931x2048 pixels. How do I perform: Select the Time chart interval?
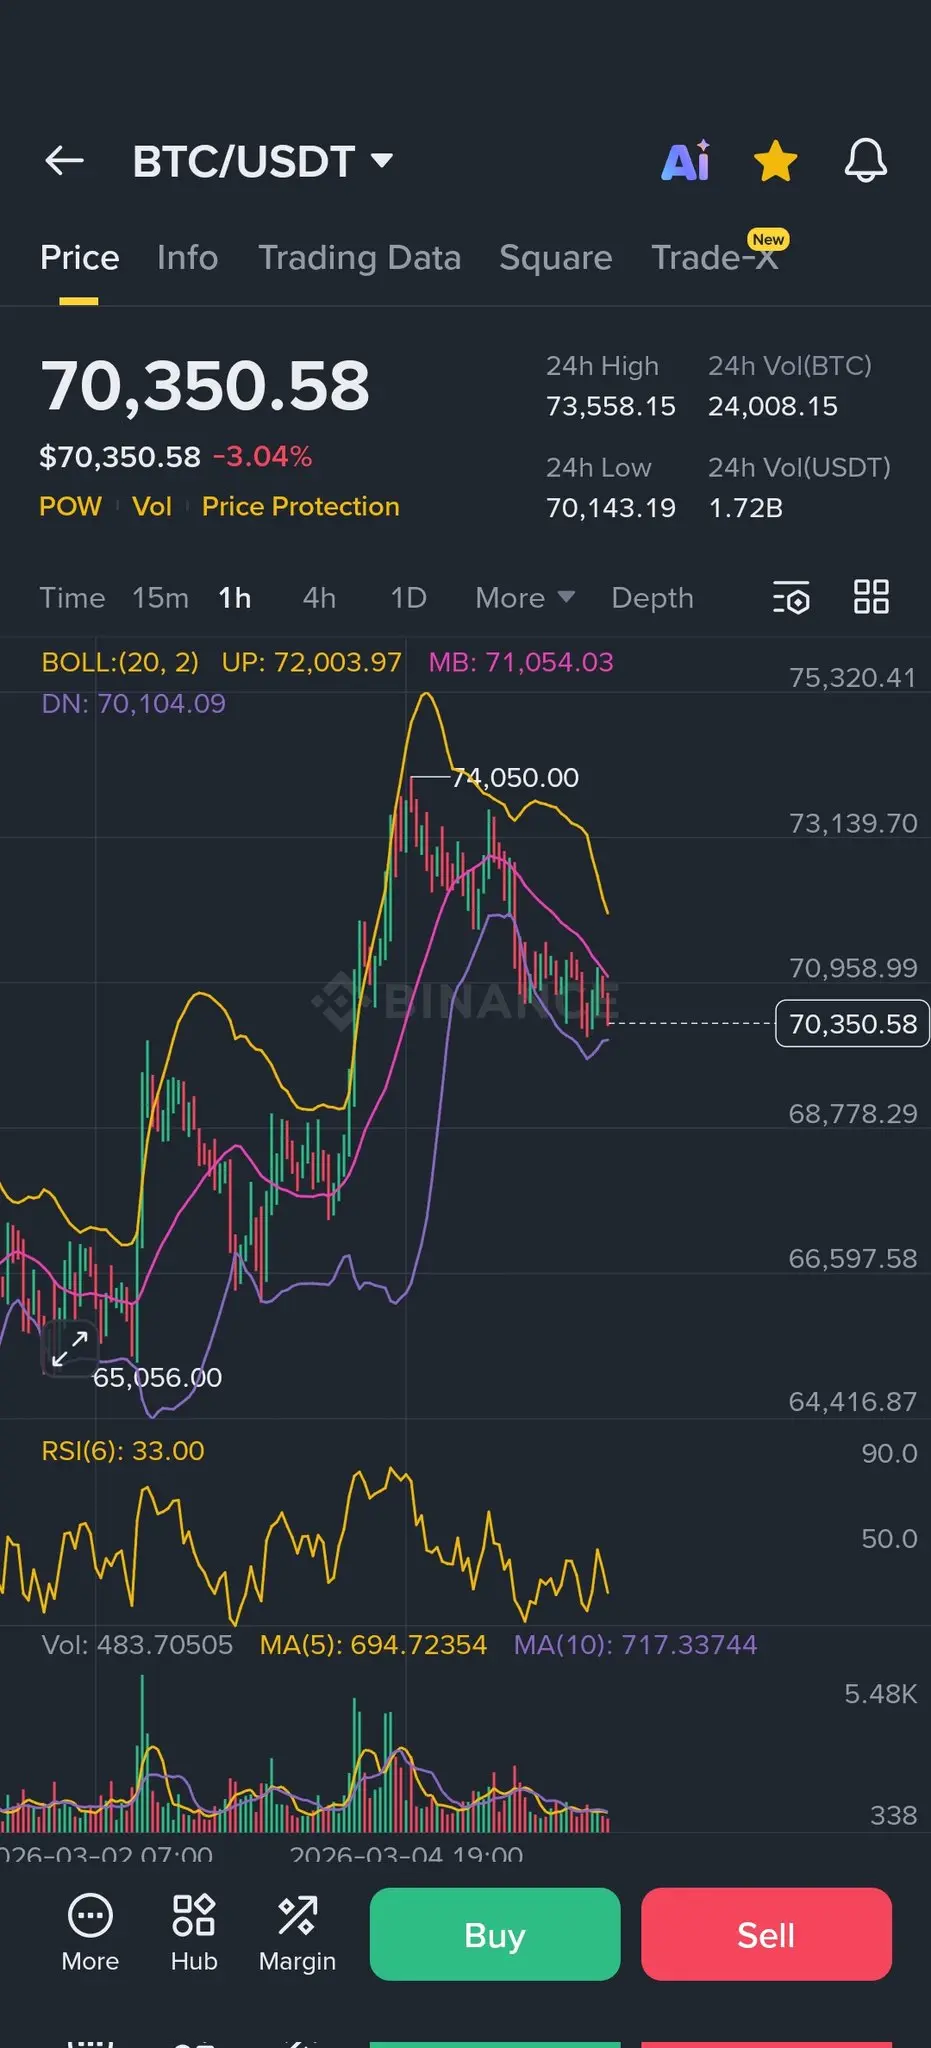click(72, 598)
